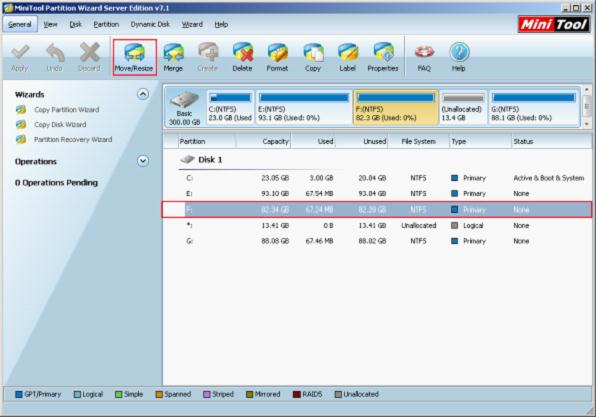This screenshot has width=596, height=417.
Task: Open the Help menu
Action: (221, 24)
